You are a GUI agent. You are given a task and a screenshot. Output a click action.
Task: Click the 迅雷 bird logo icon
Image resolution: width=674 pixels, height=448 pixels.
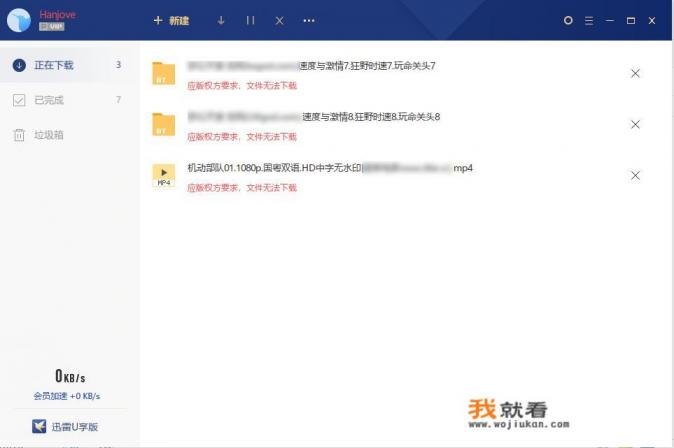pos(39,426)
